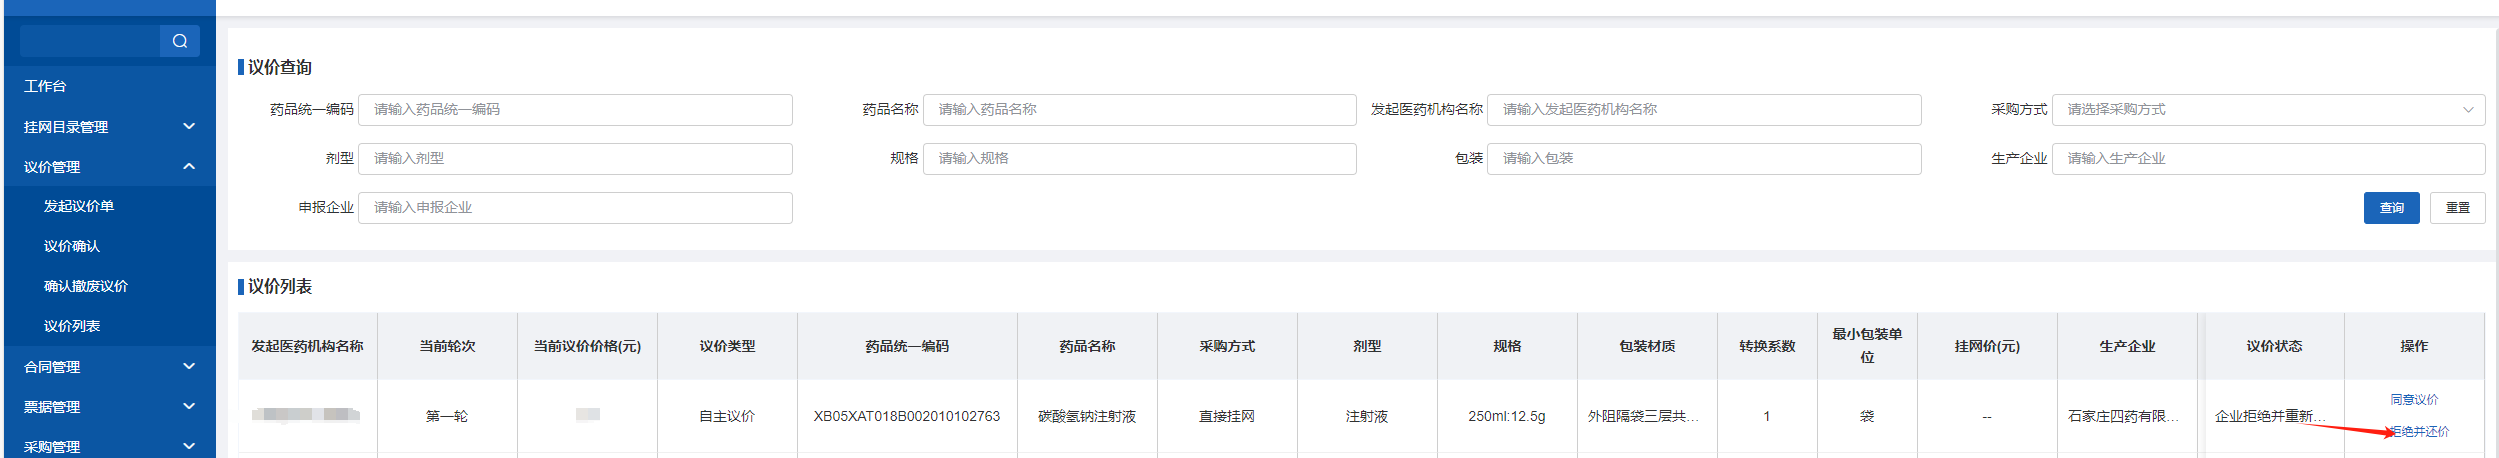Open 工作台 in the sidebar
Viewport: 2499px width, 458px height.
(x=46, y=87)
